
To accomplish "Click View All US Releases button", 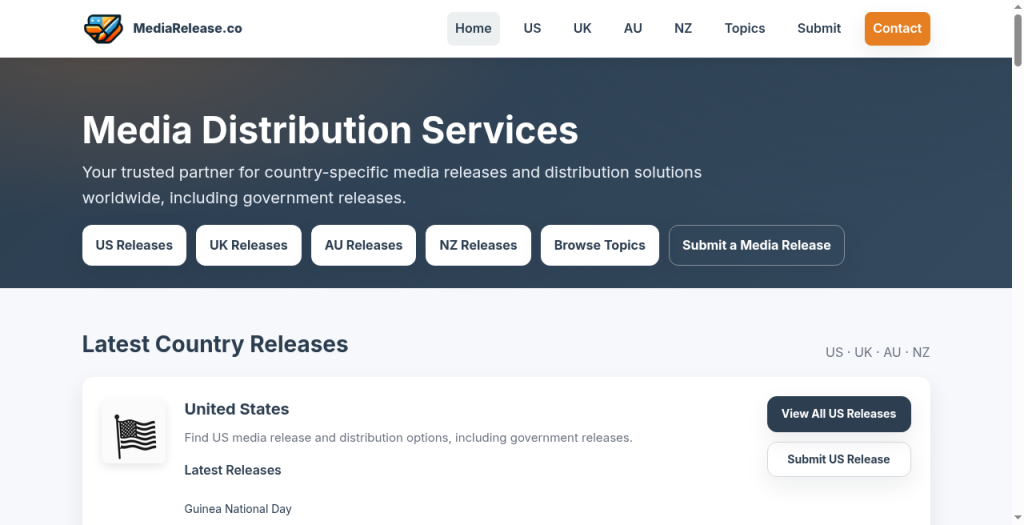I will point(839,414).
